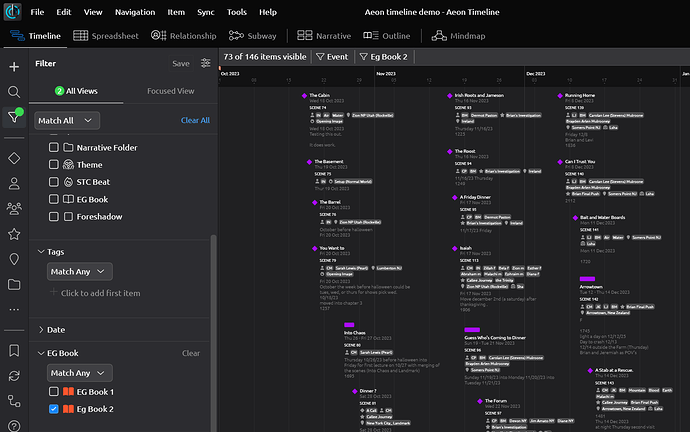This screenshot has height=432, width=690.
Task: Check the EG Book 1 checkbox
Action: tap(54, 392)
